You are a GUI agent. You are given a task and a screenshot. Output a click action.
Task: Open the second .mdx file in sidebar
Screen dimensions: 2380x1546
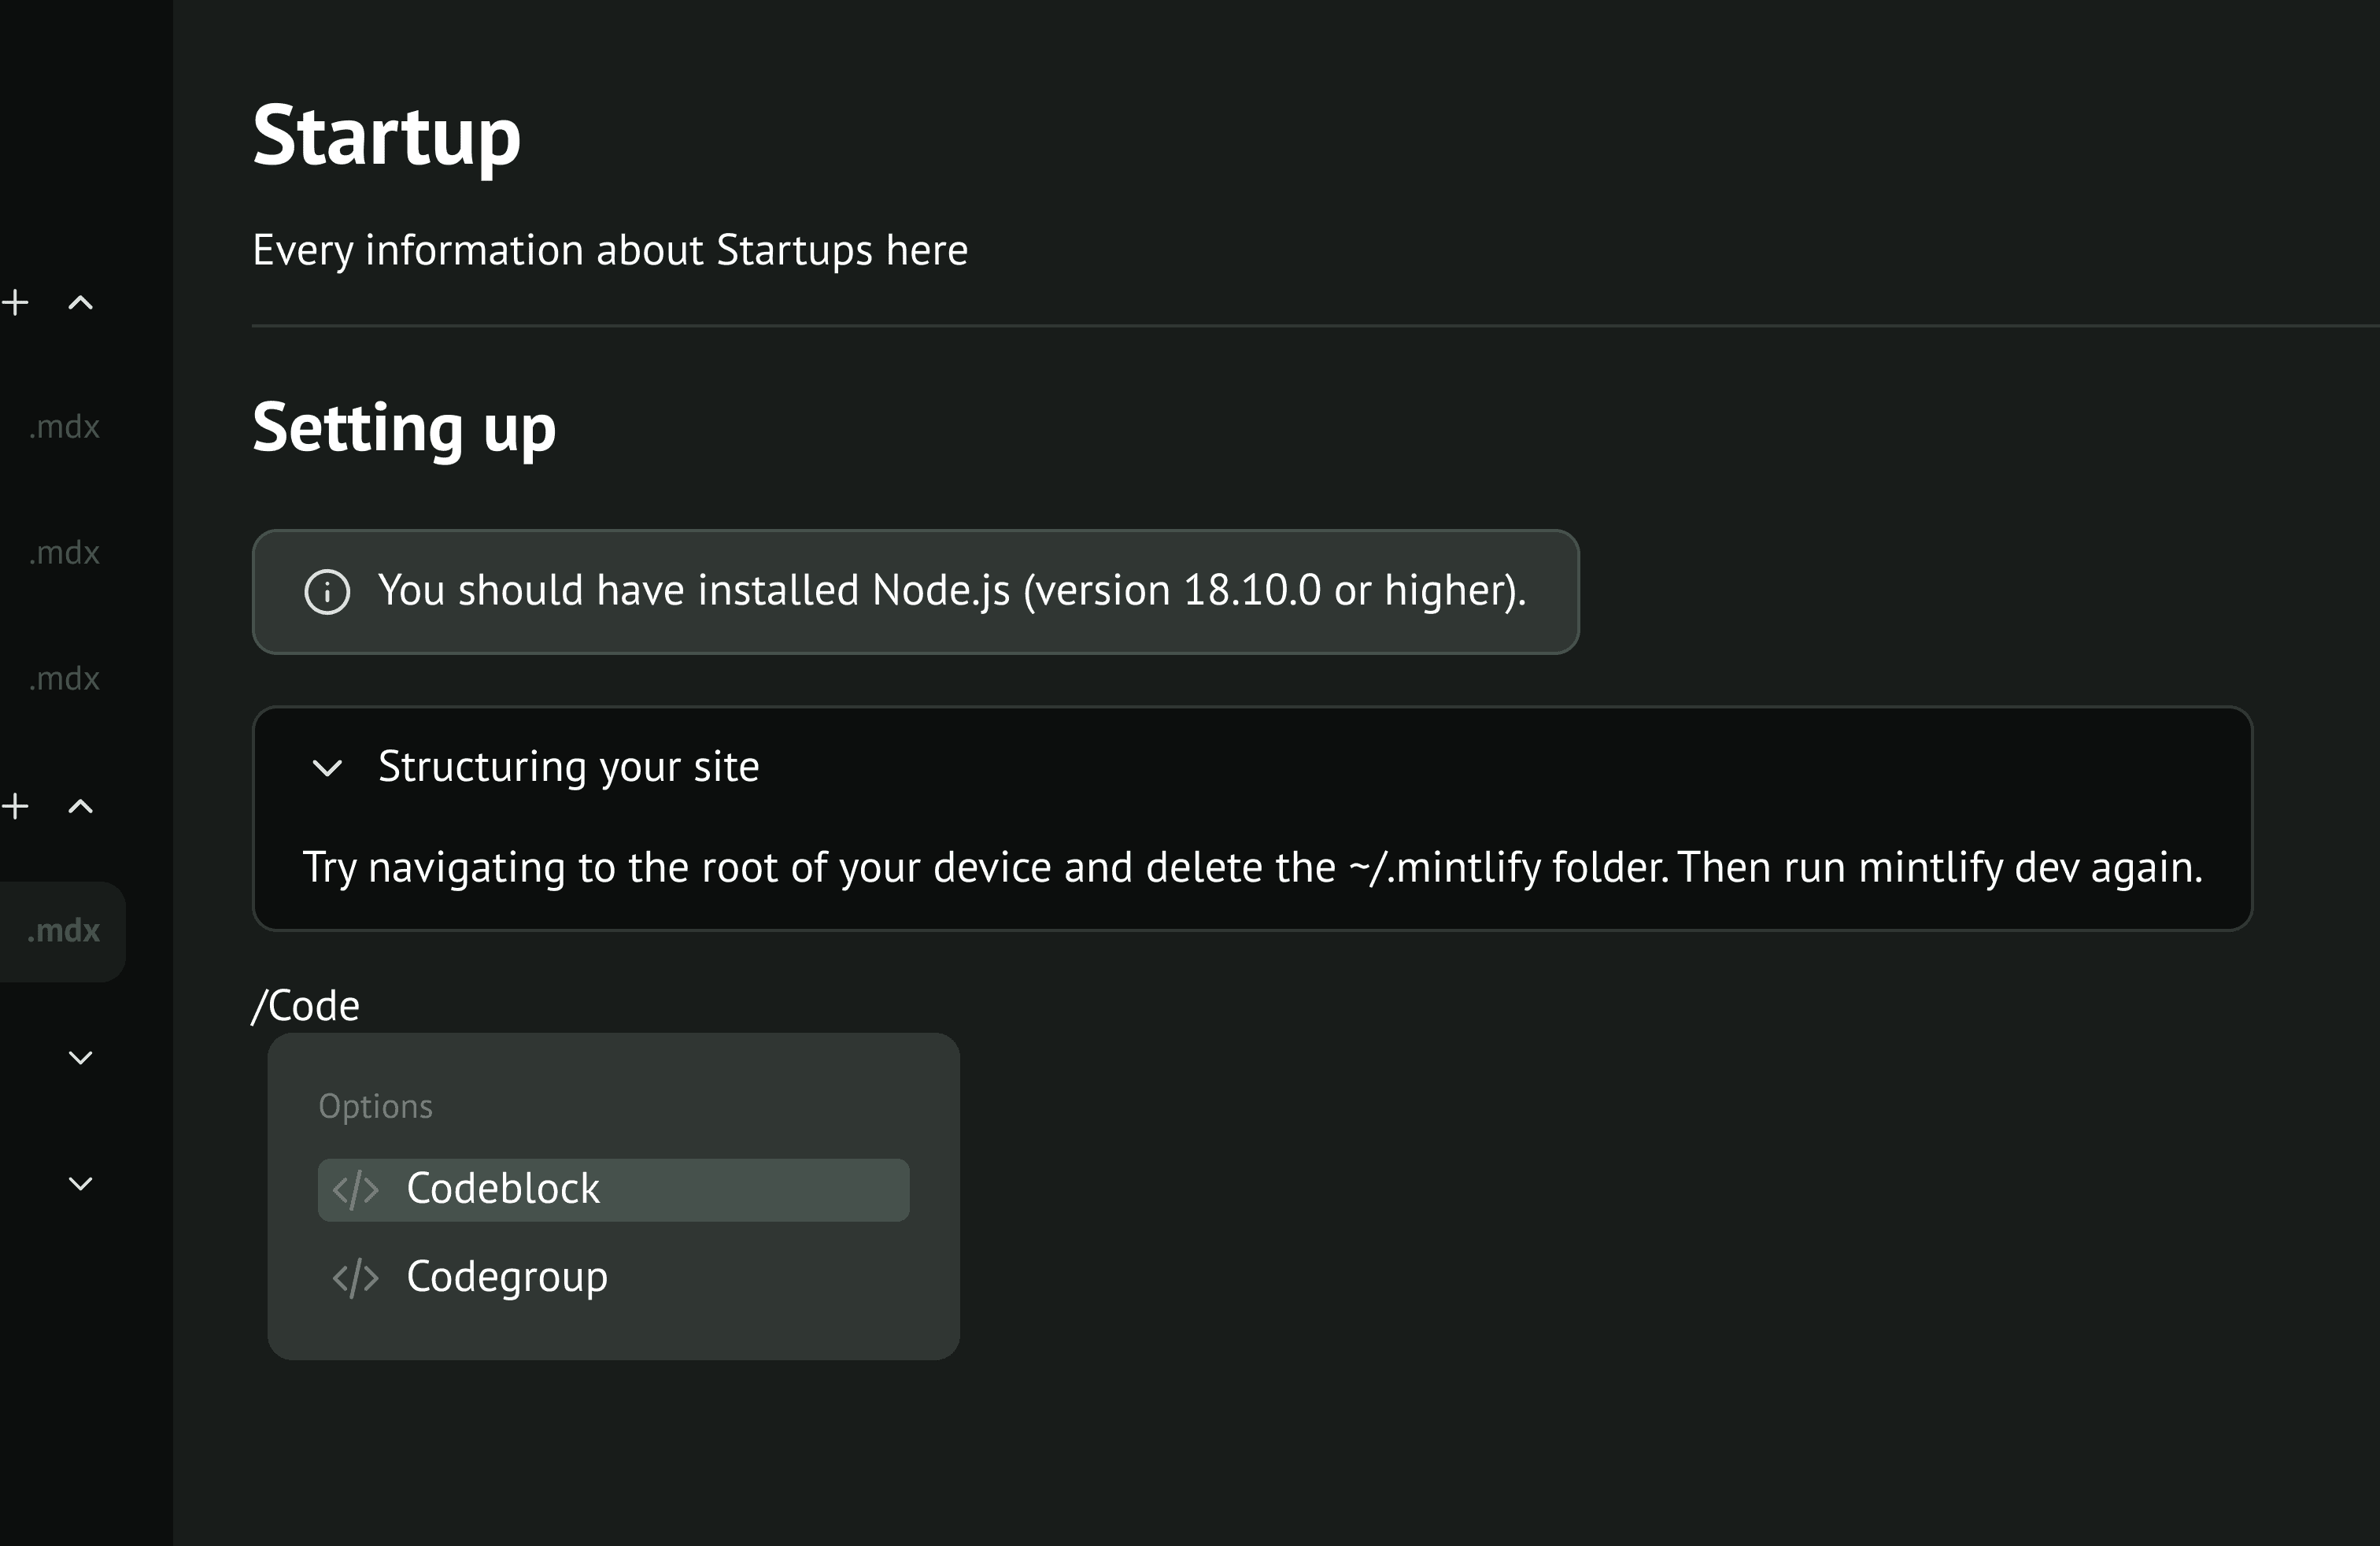point(64,553)
